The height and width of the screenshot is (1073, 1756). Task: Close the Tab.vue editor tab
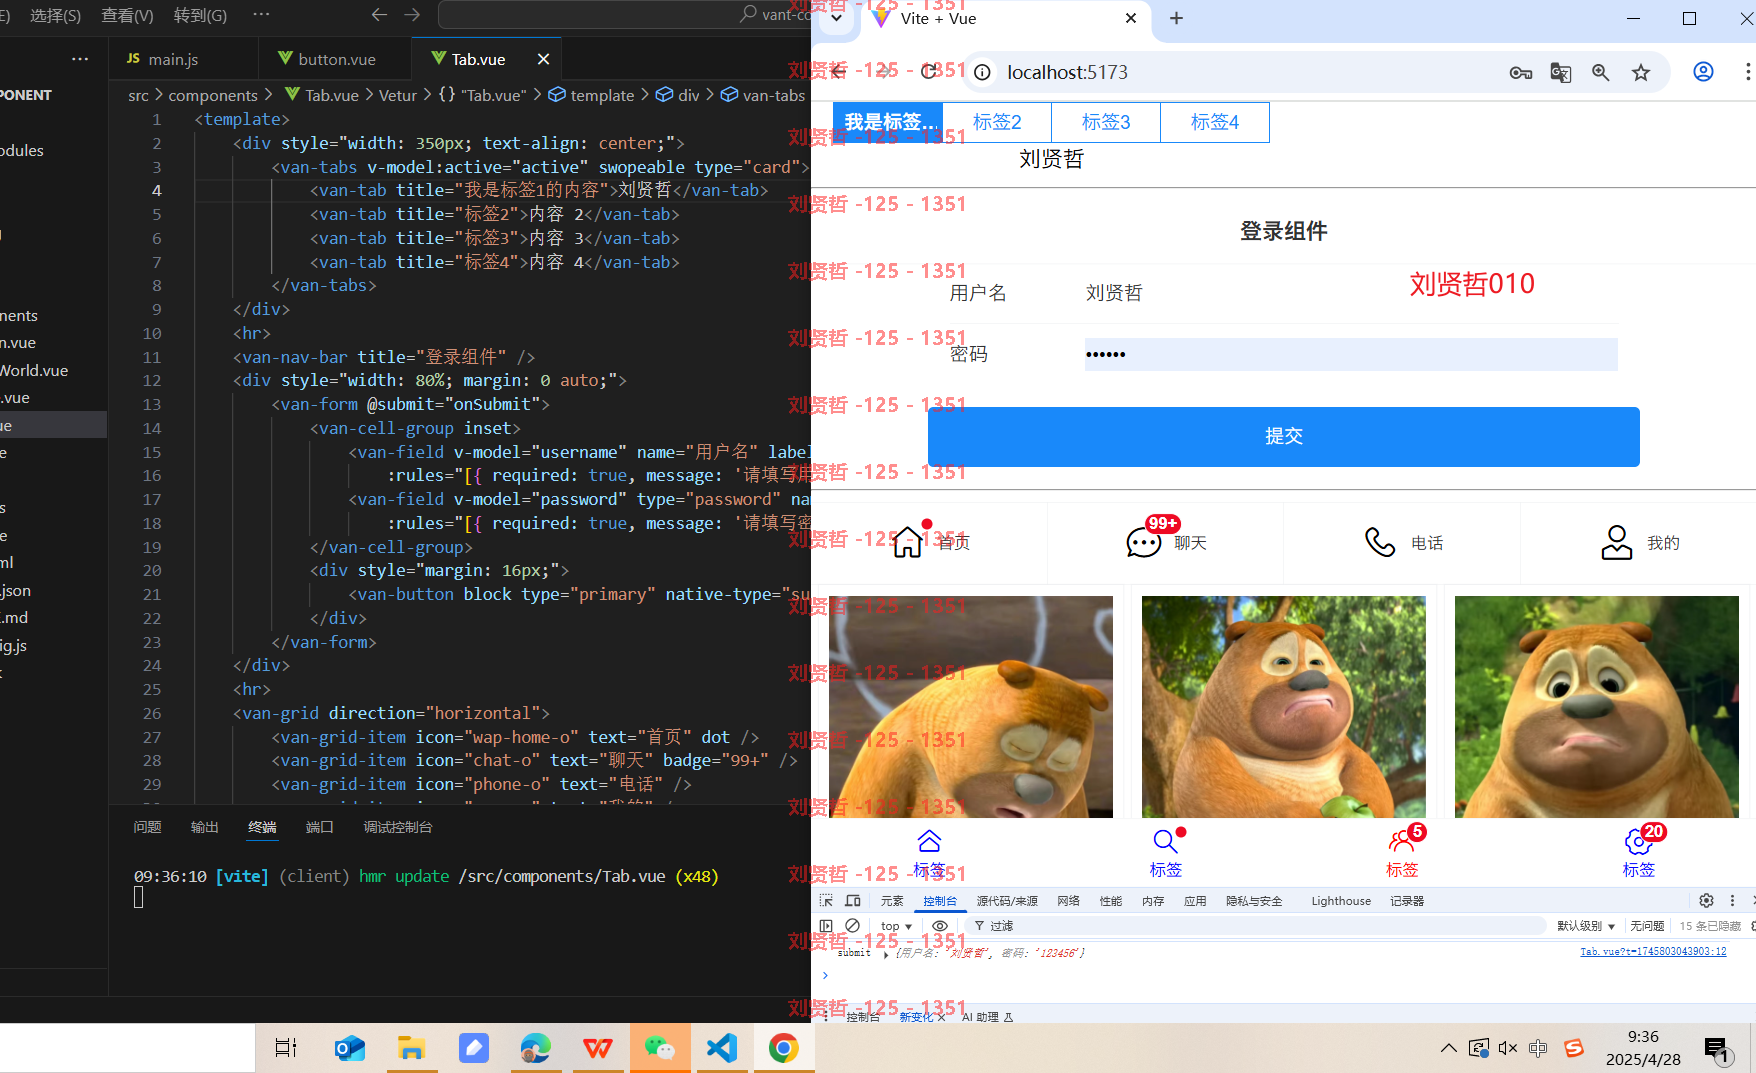coord(543,59)
